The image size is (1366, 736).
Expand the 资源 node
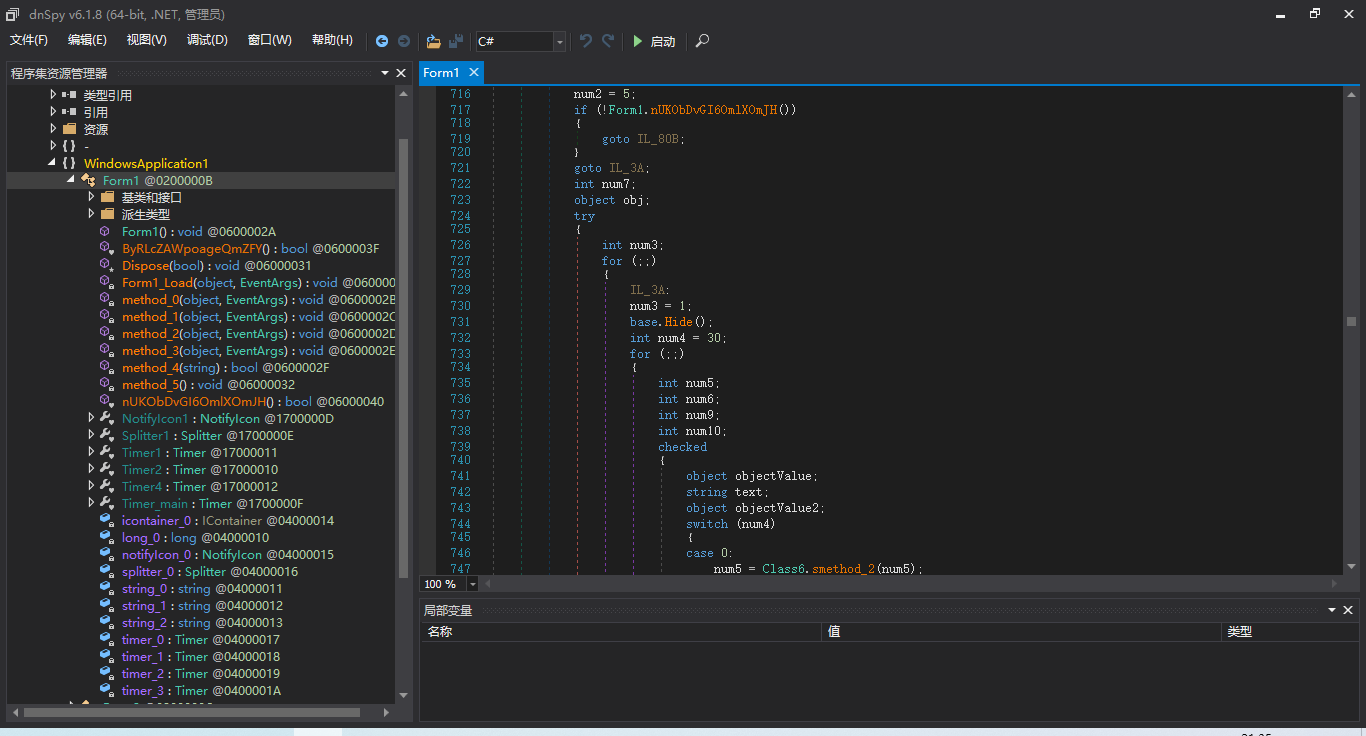click(53, 129)
